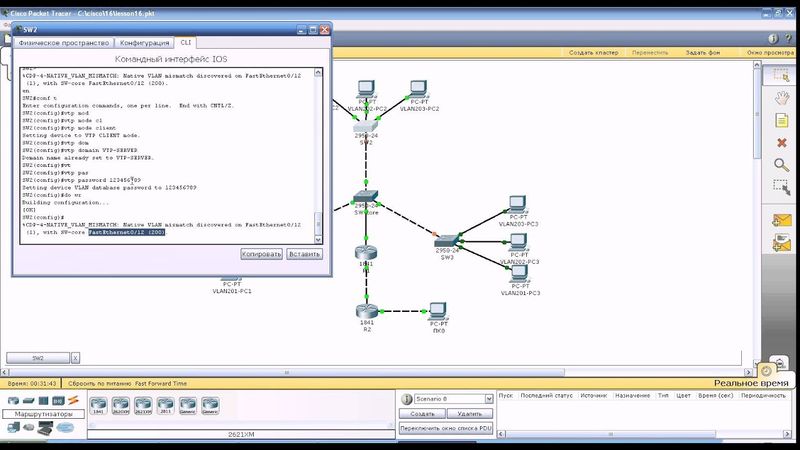Click the PC VLAN203-PC3 on the topology
The height and width of the screenshot is (450, 800).
[517, 205]
